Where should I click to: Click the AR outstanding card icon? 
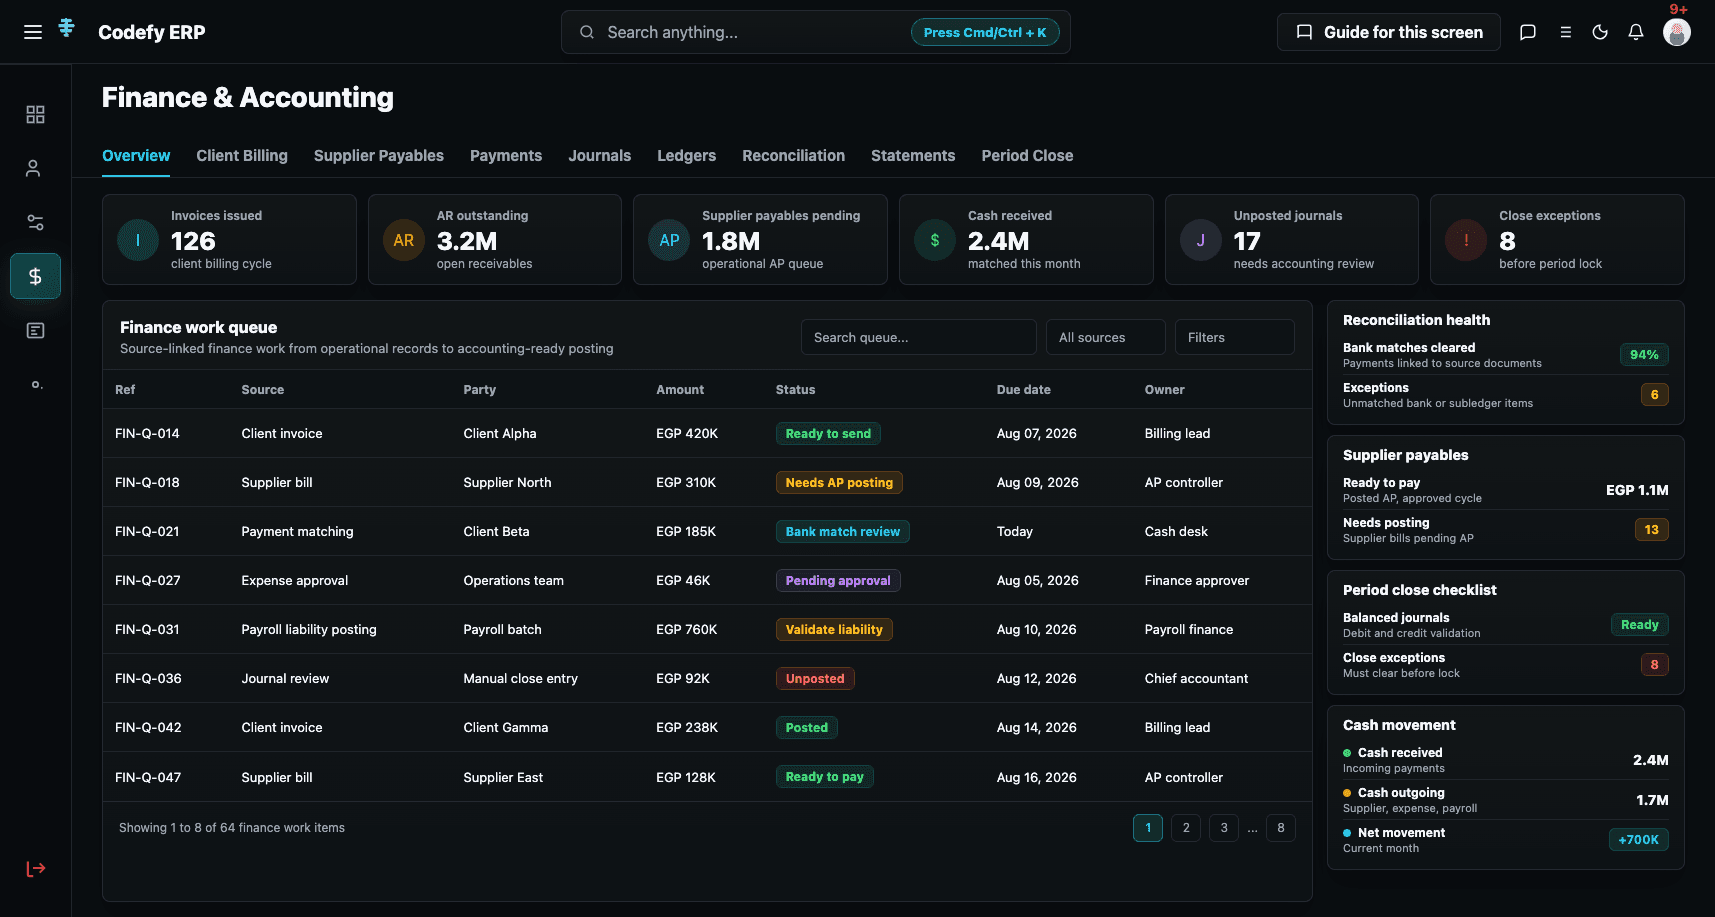pyautogui.click(x=404, y=240)
